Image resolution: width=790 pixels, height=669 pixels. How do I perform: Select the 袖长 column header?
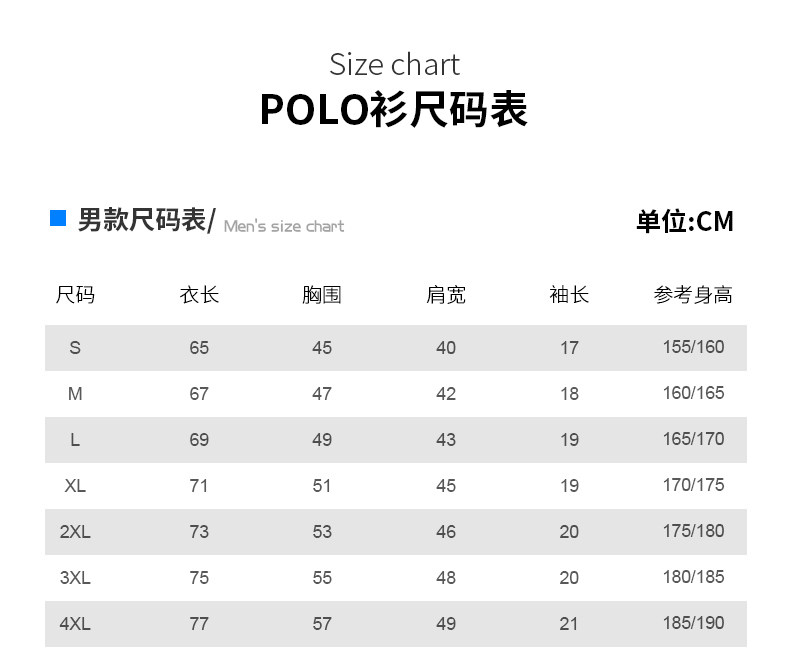569,295
